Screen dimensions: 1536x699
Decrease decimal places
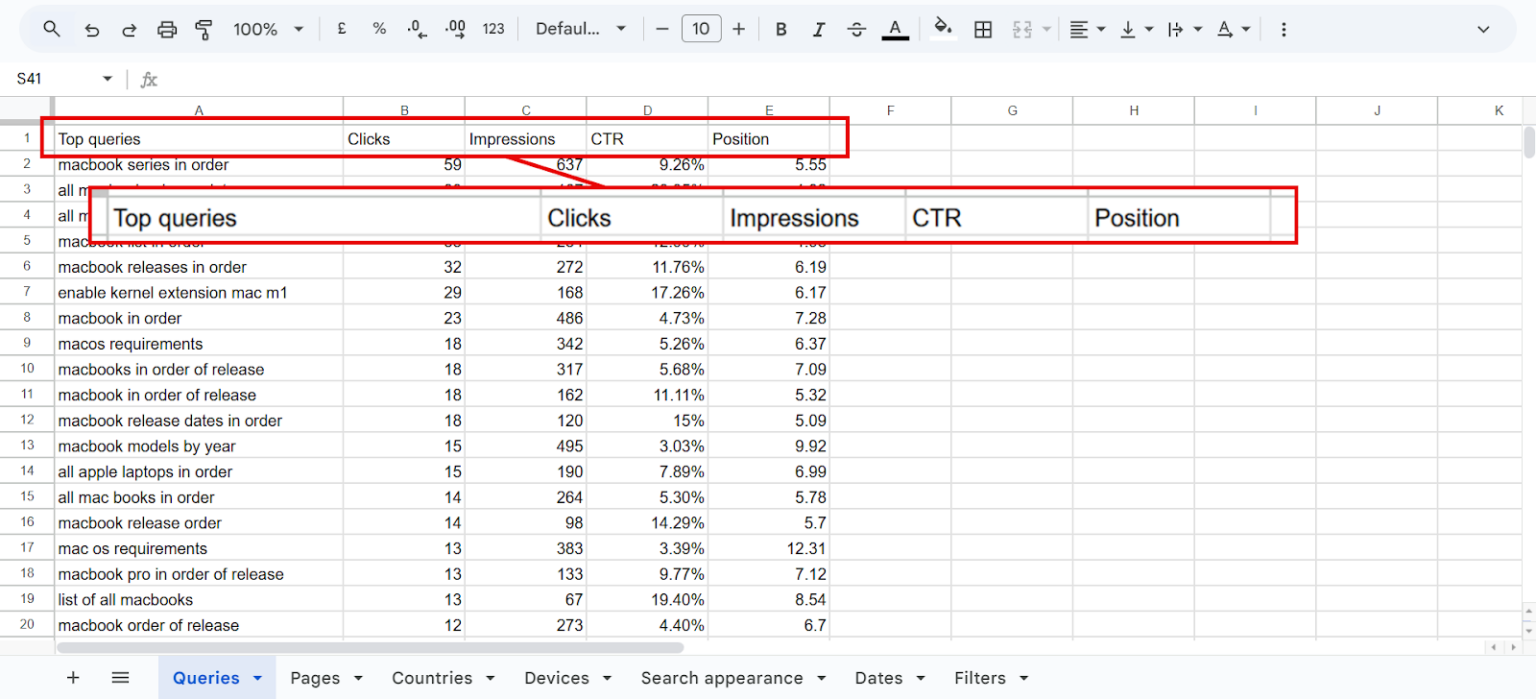pos(417,29)
